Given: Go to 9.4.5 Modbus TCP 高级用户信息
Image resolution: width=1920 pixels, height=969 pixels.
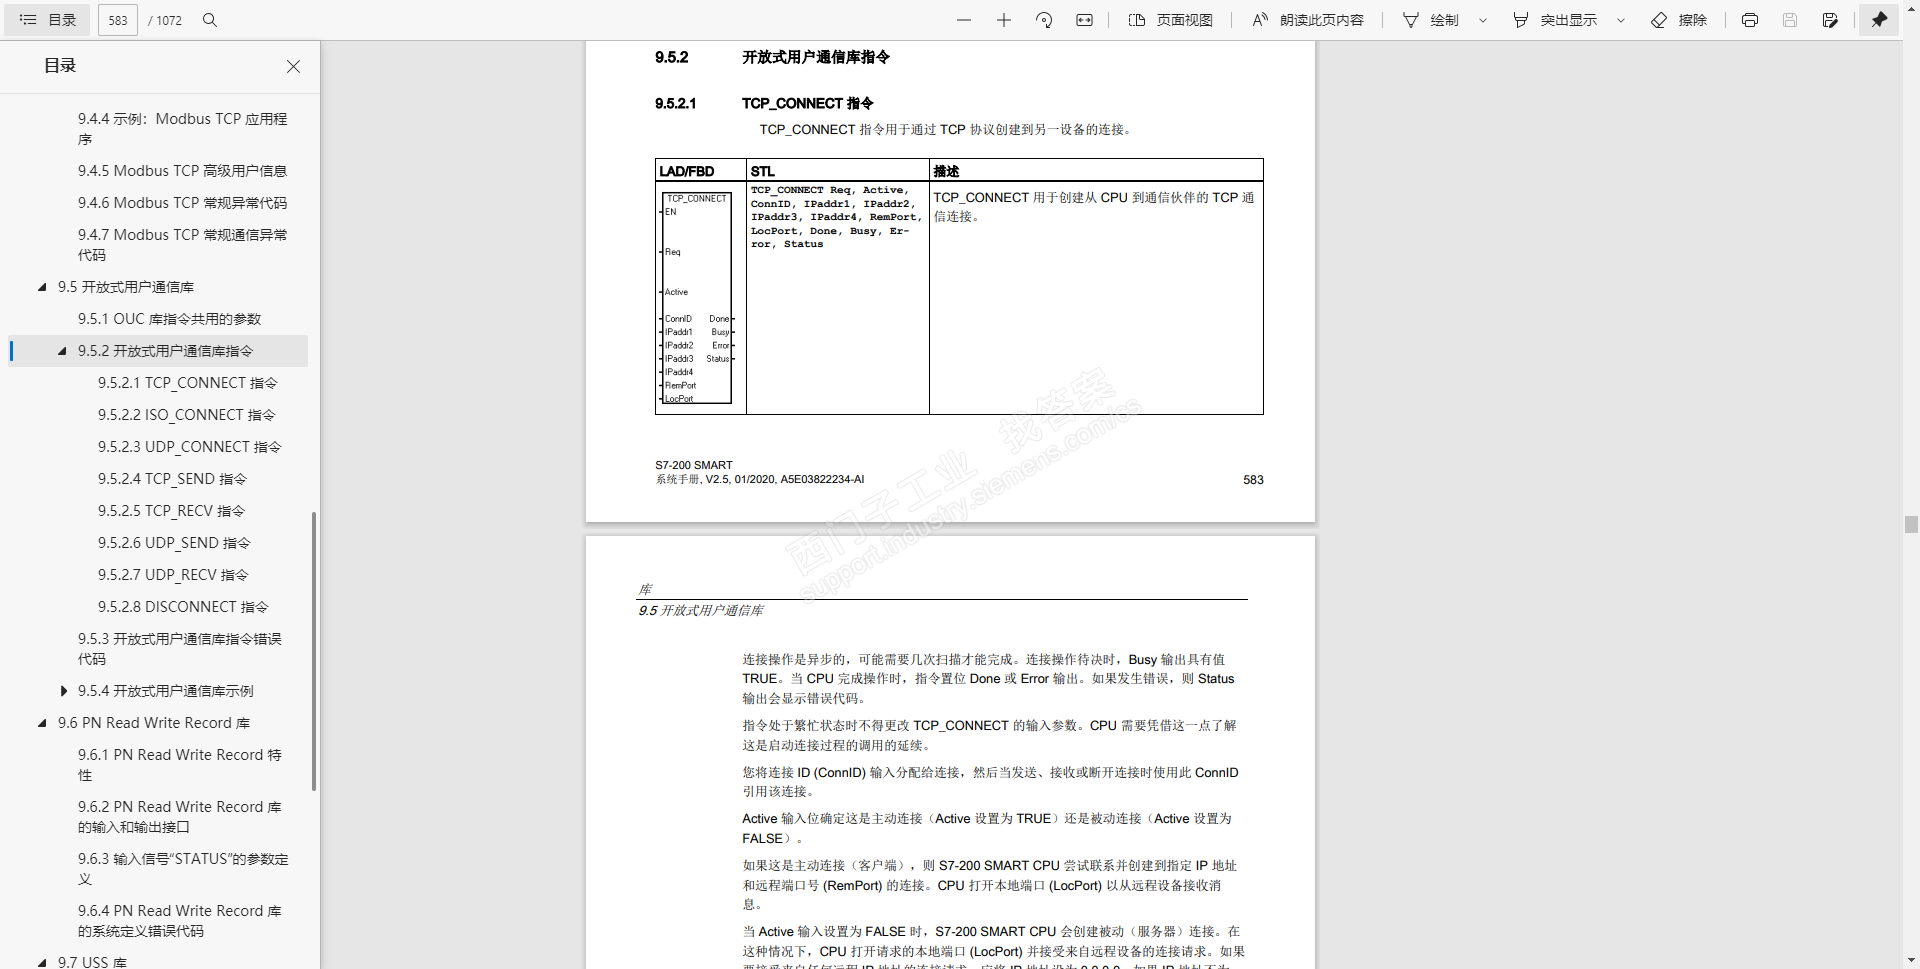Looking at the screenshot, I should pyautogui.click(x=183, y=171).
